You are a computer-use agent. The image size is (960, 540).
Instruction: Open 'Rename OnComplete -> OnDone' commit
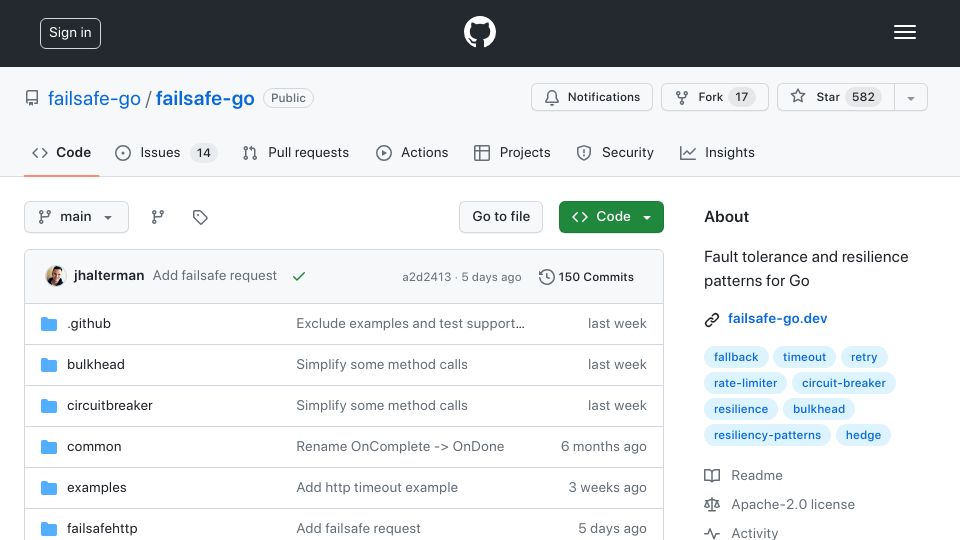tap(400, 446)
